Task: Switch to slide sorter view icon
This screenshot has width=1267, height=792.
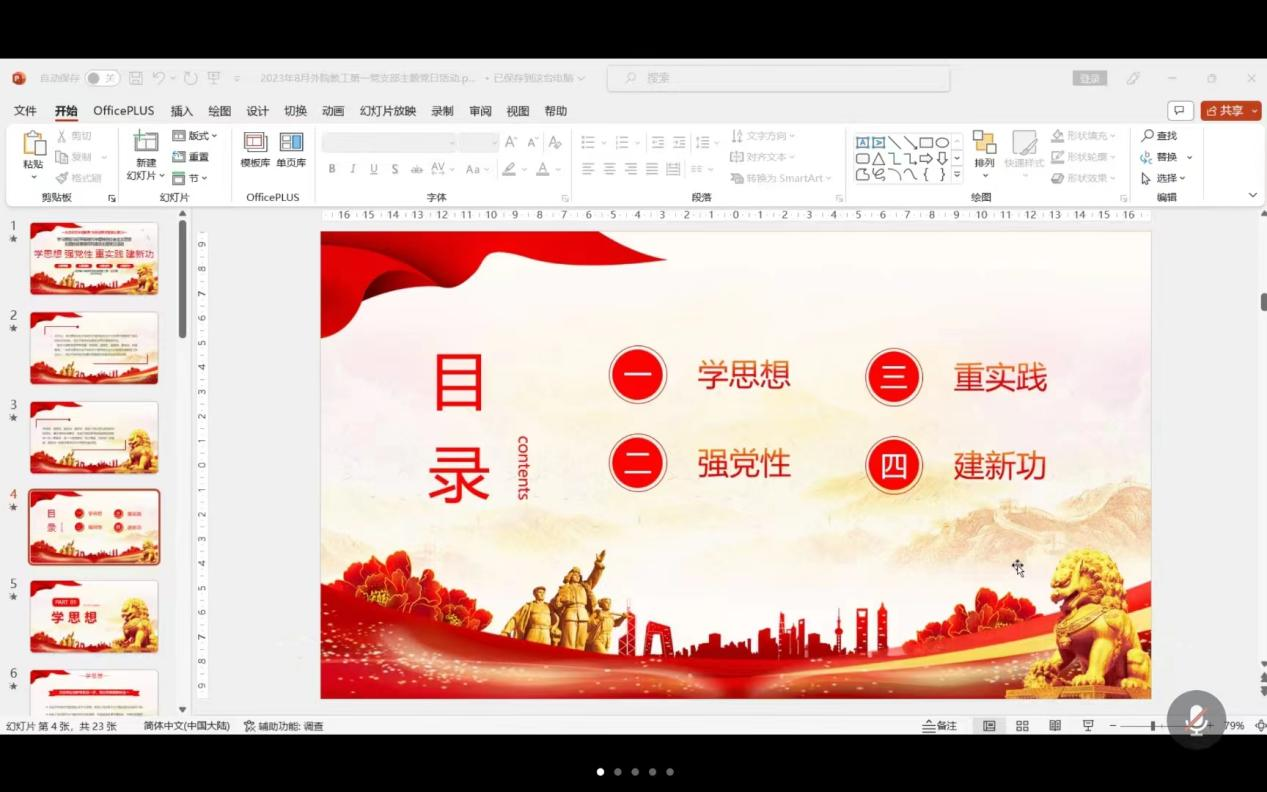Action: 1022,726
